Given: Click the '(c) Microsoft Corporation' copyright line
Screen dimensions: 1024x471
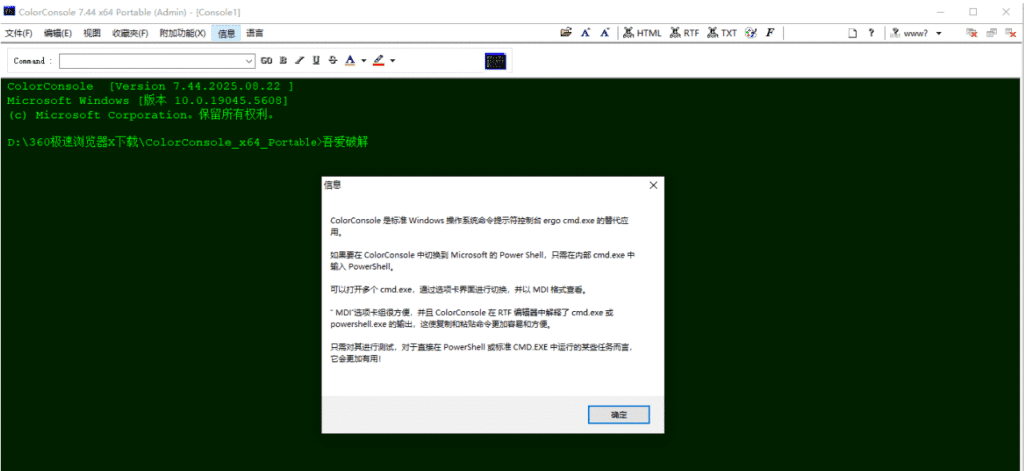Looking at the screenshot, I should 141,115.
